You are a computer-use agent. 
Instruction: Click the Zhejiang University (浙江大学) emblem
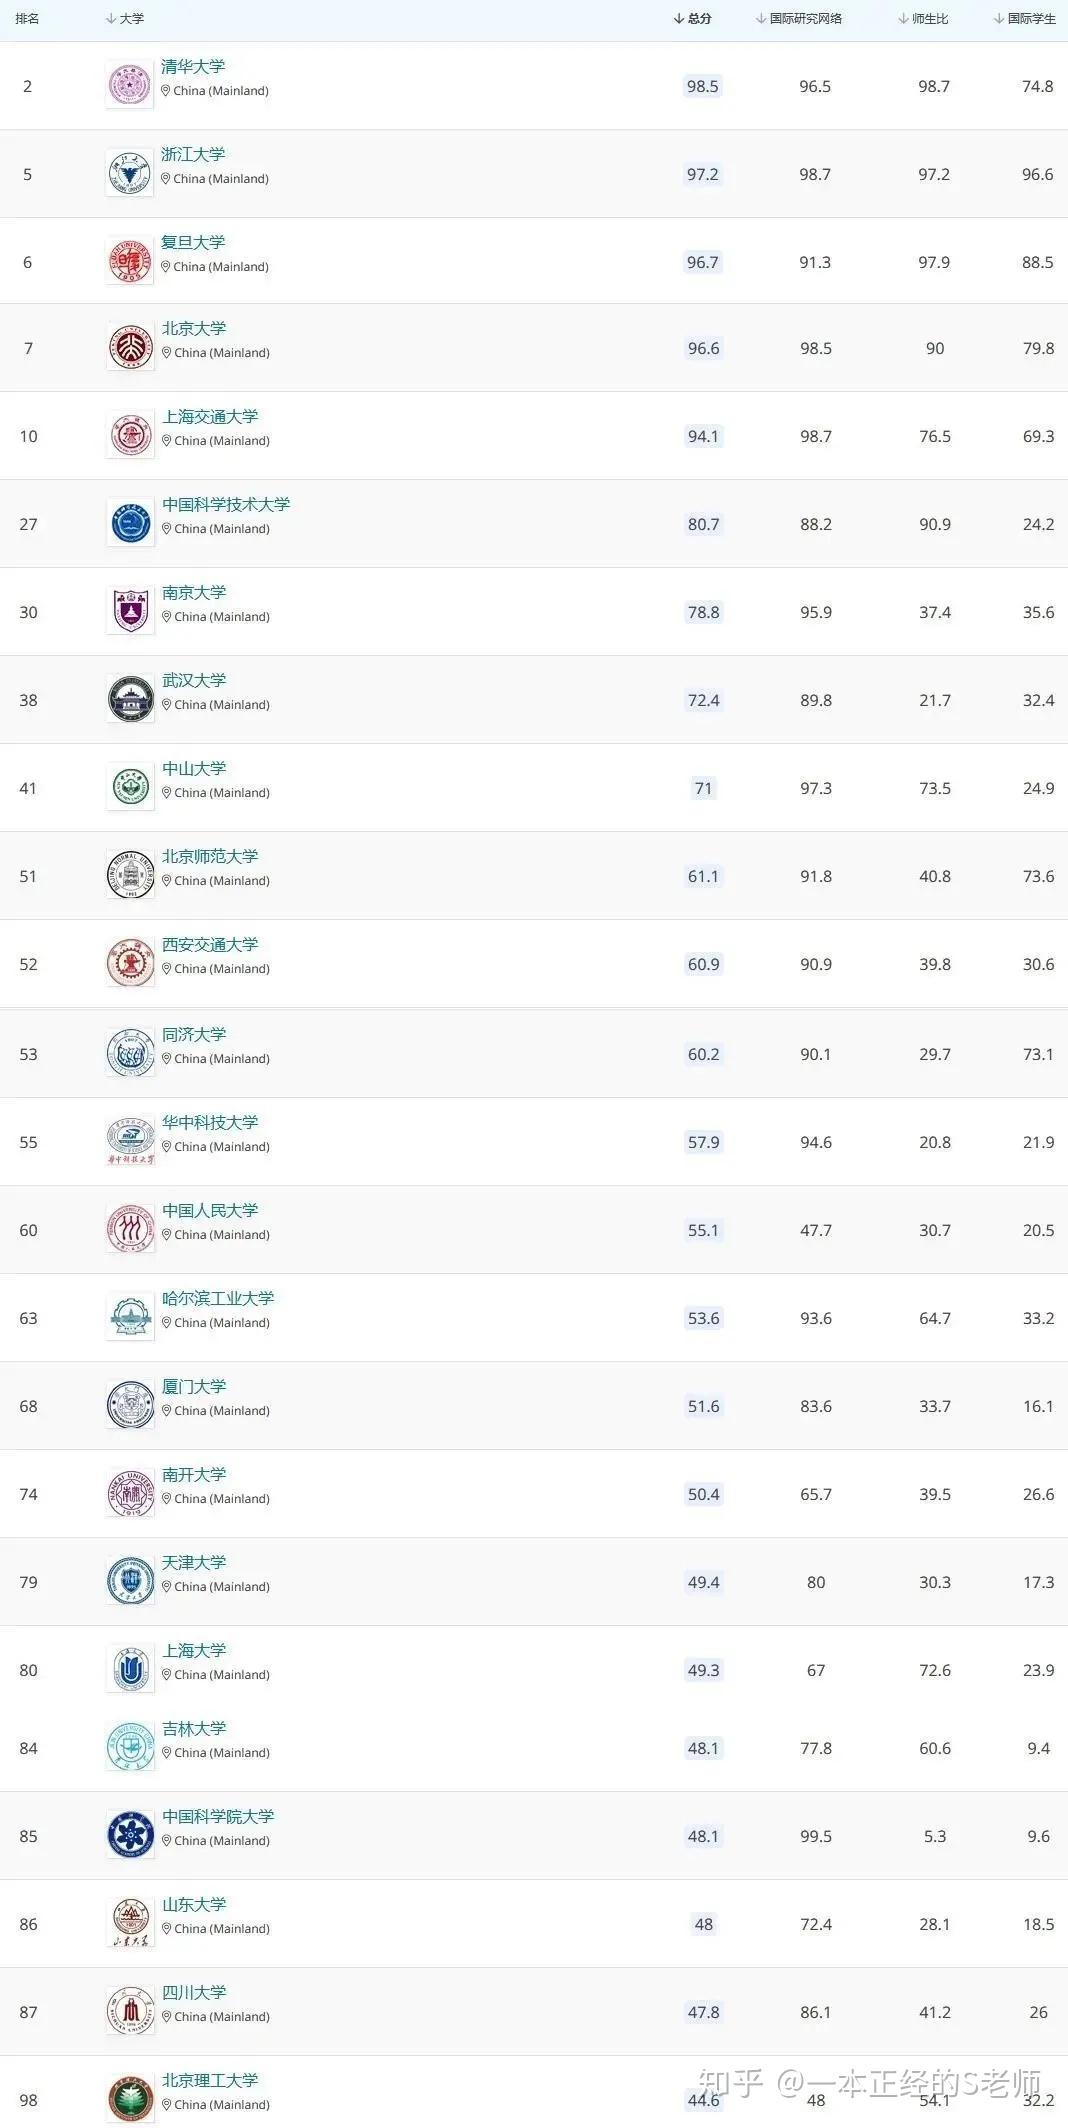click(129, 173)
